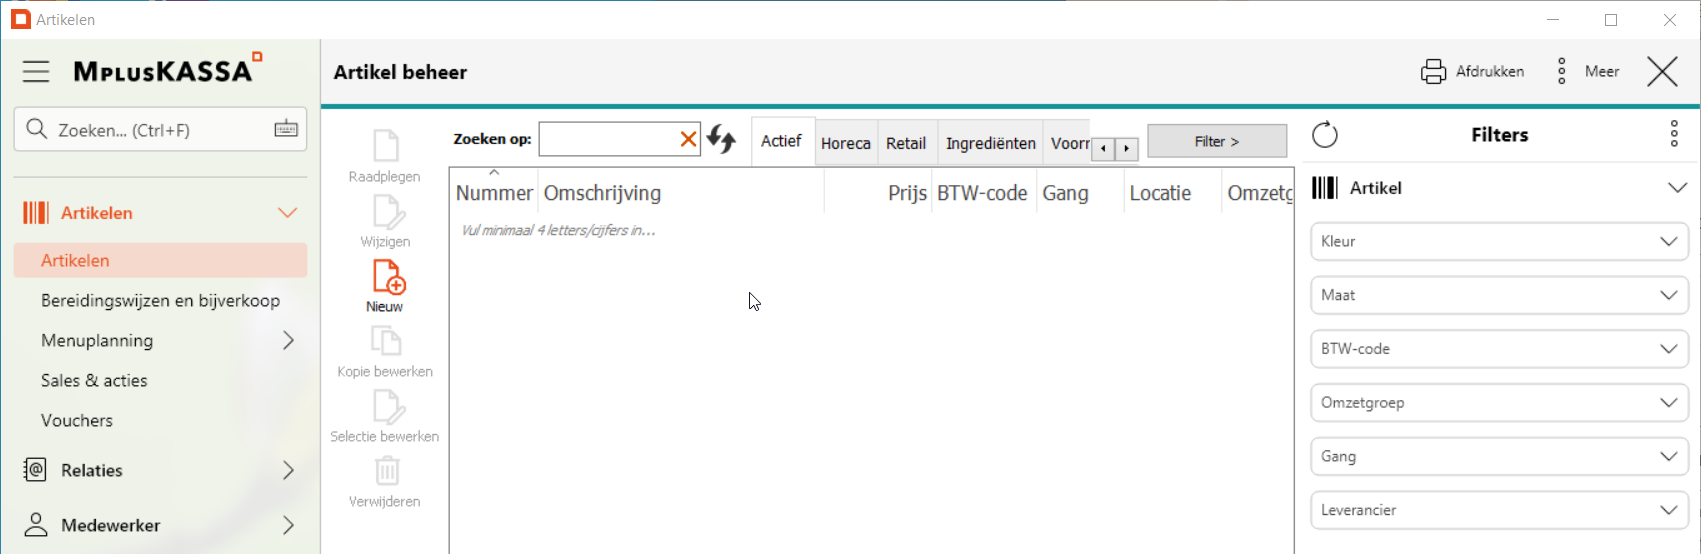This screenshot has height=554, width=1701.
Task: Expand the Menuplanning submenu
Action: point(288,341)
